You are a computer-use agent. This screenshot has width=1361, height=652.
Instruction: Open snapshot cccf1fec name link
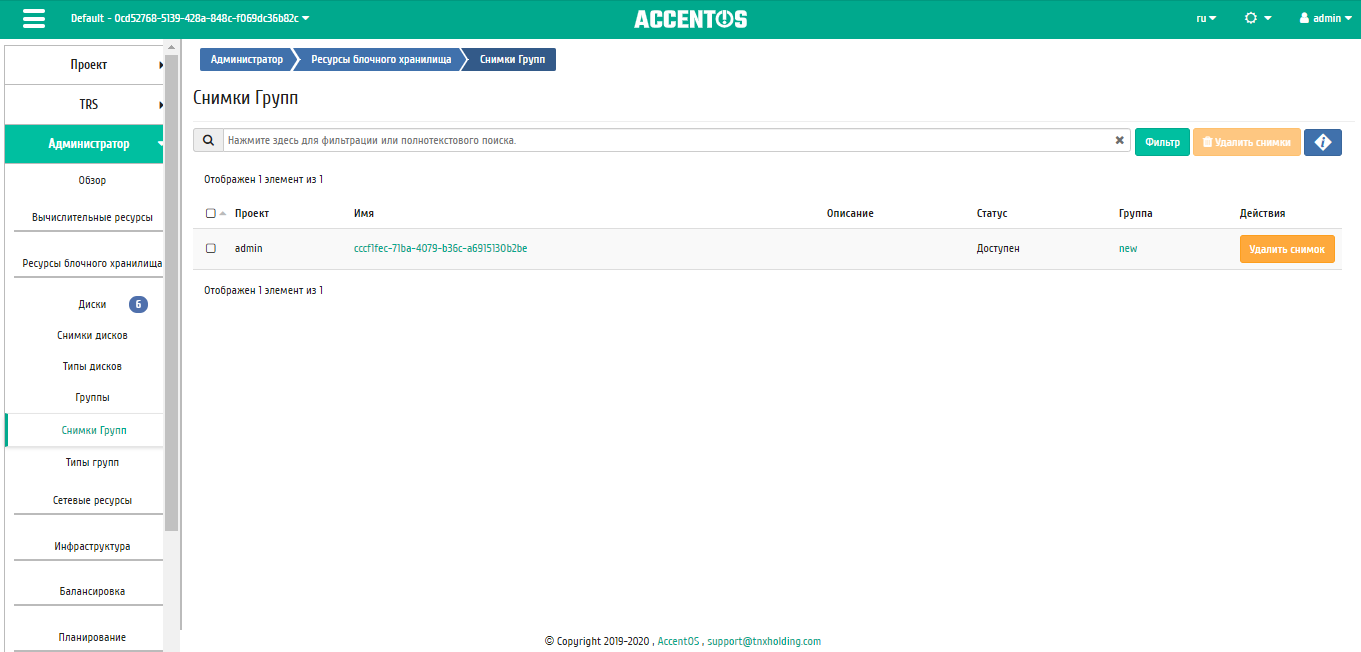coord(440,248)
